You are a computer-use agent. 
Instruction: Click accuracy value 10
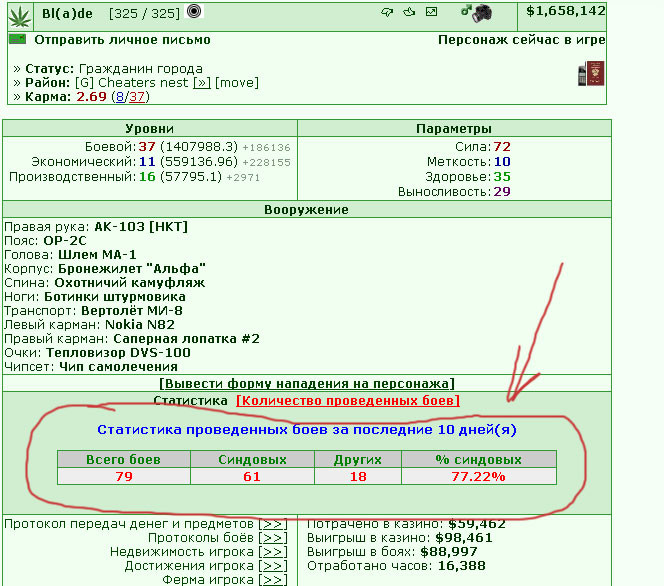(x=502, y=162)
